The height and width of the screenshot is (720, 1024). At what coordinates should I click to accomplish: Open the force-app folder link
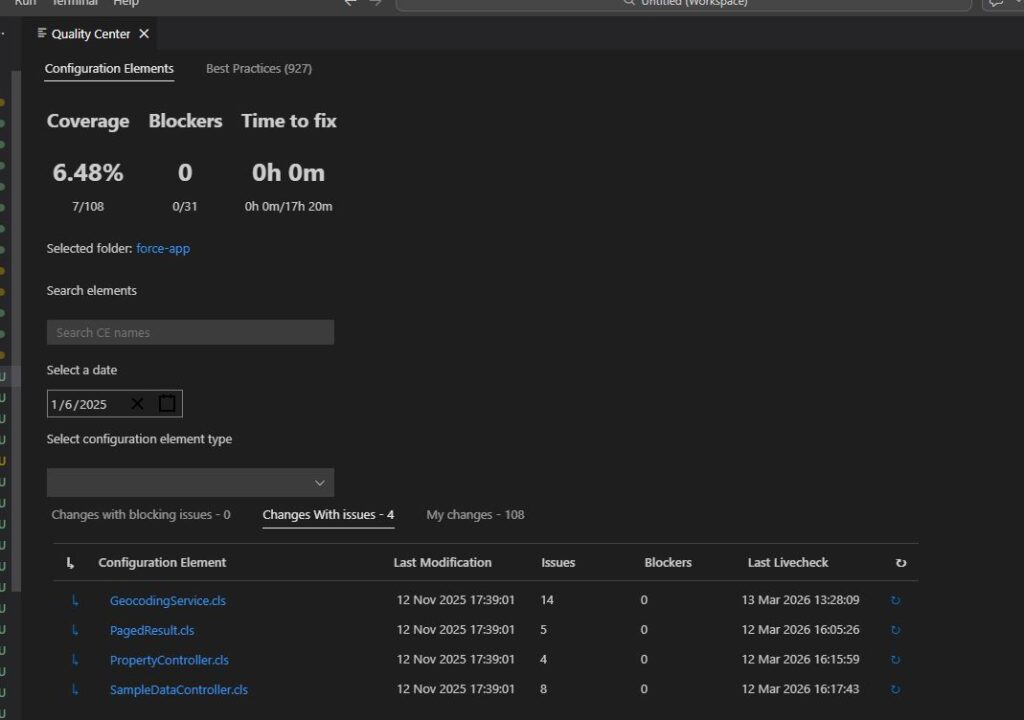[163, 249]
